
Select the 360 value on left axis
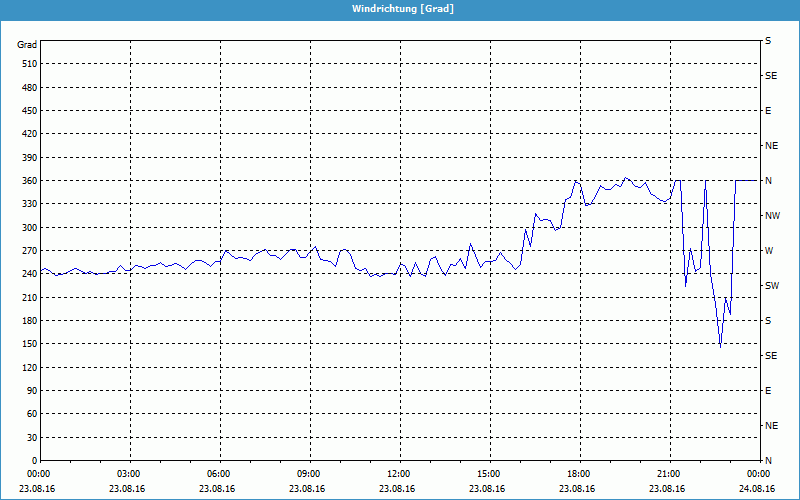[x=27, y=180]
